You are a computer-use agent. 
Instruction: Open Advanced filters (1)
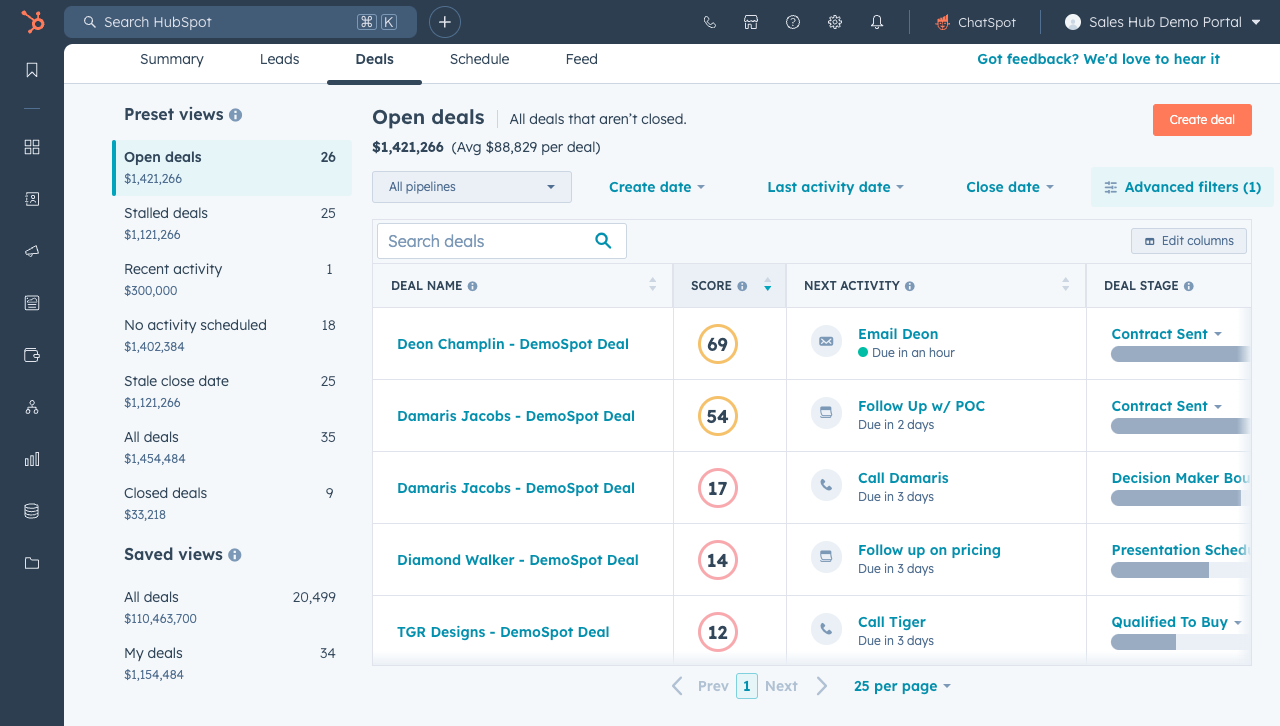pos(1182,187)
